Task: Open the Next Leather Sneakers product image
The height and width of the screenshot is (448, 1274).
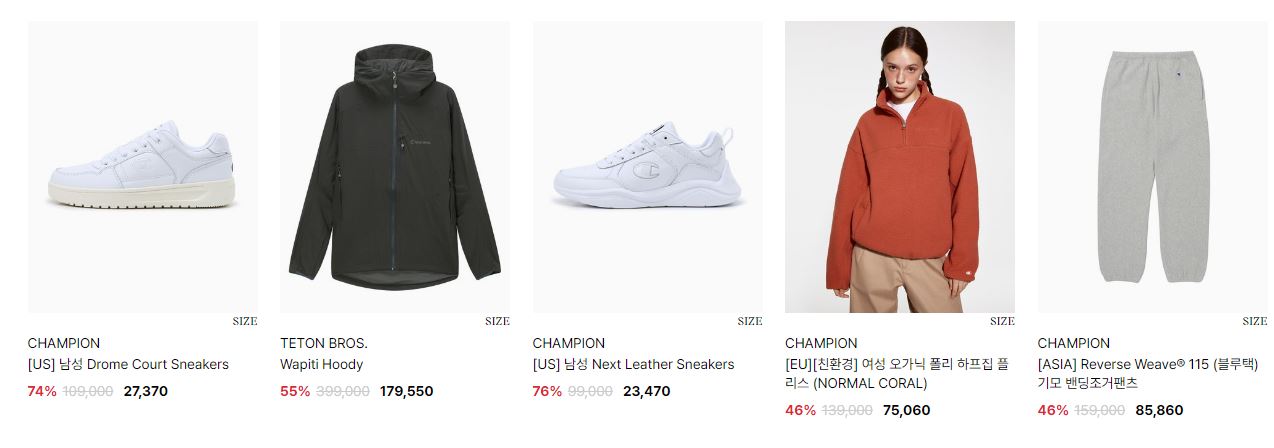Action: point(647,167)
